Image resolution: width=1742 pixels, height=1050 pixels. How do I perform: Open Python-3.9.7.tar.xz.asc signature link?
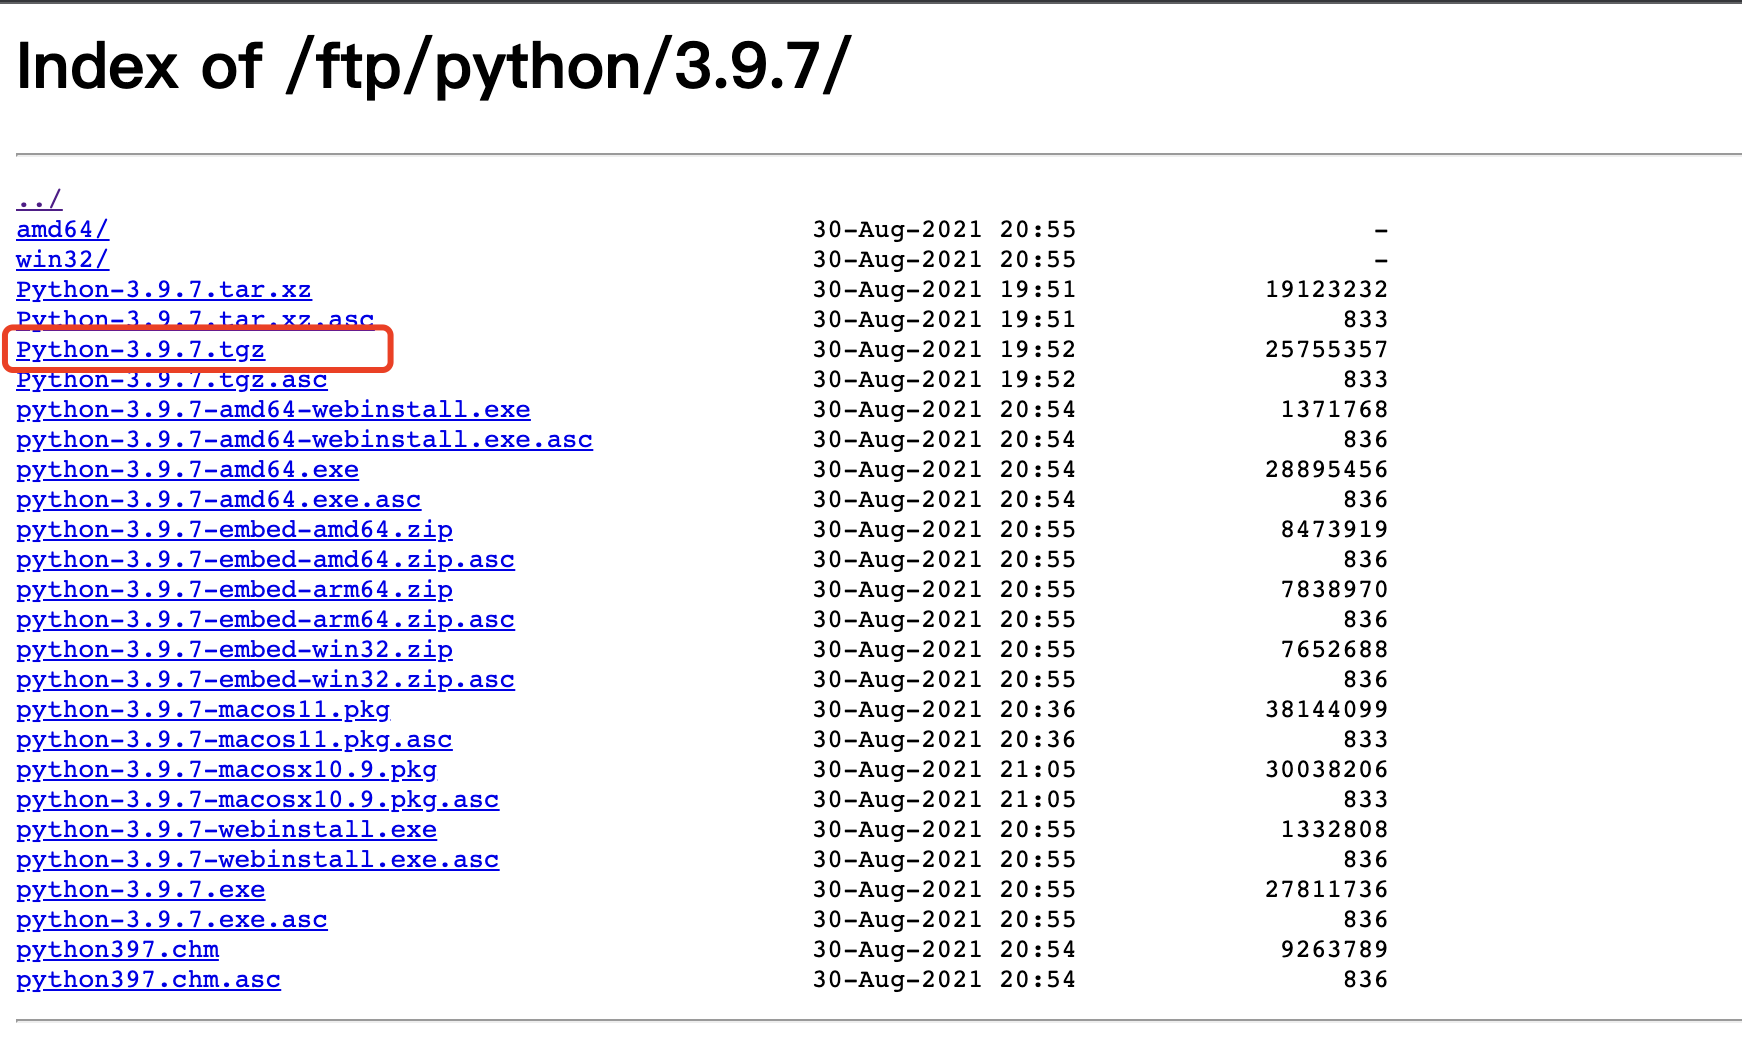[x=195, y=319]
